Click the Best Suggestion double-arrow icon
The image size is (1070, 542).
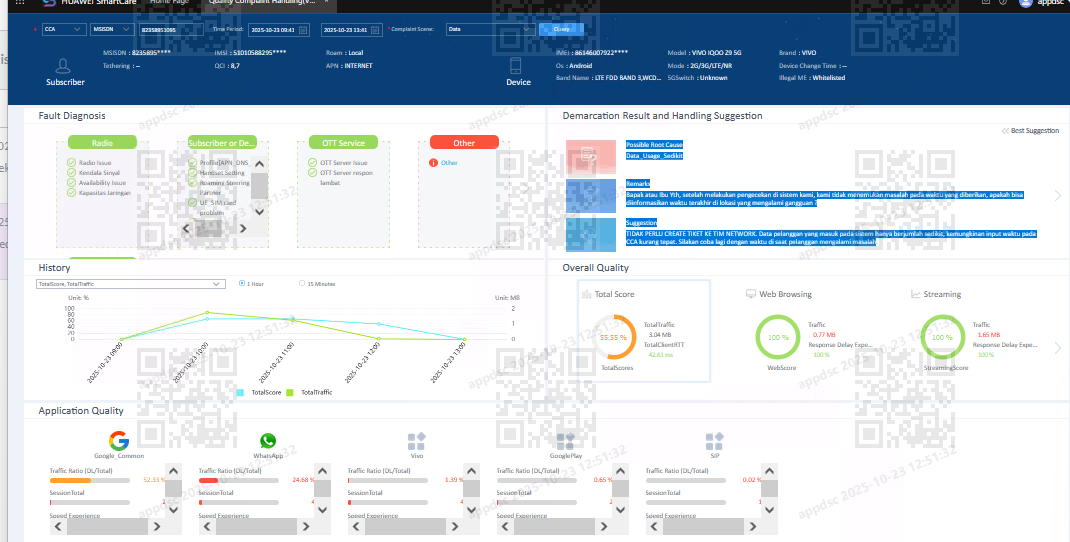click(1005, 130)
